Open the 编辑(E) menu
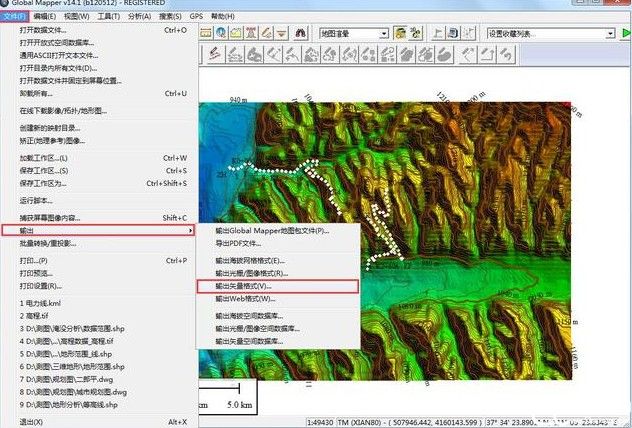The height and width of the screenshot is (428, 632). (x=44, y=16)
